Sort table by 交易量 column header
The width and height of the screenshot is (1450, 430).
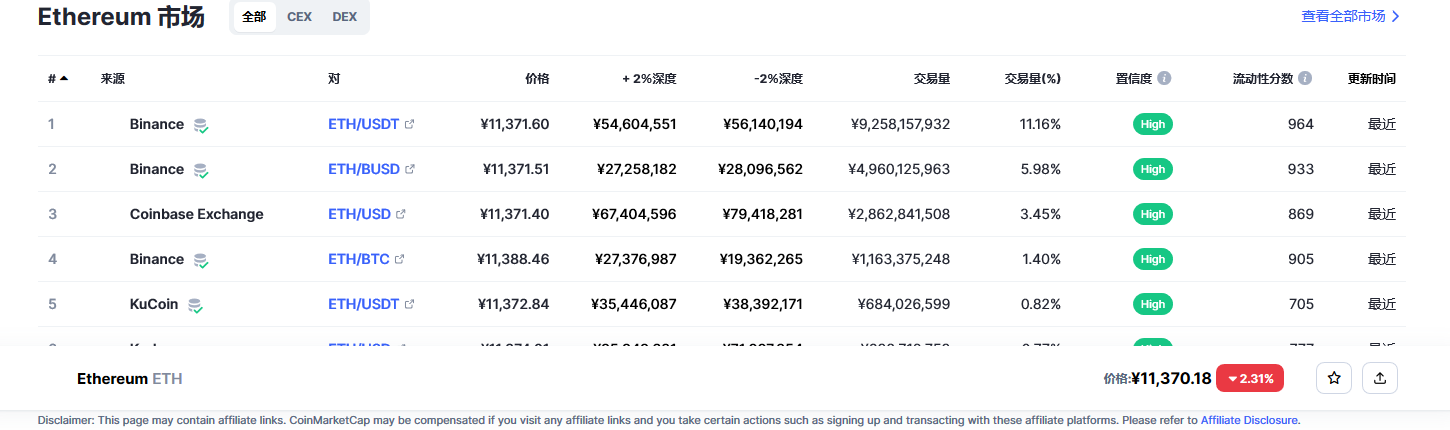(x=932, y=78)
